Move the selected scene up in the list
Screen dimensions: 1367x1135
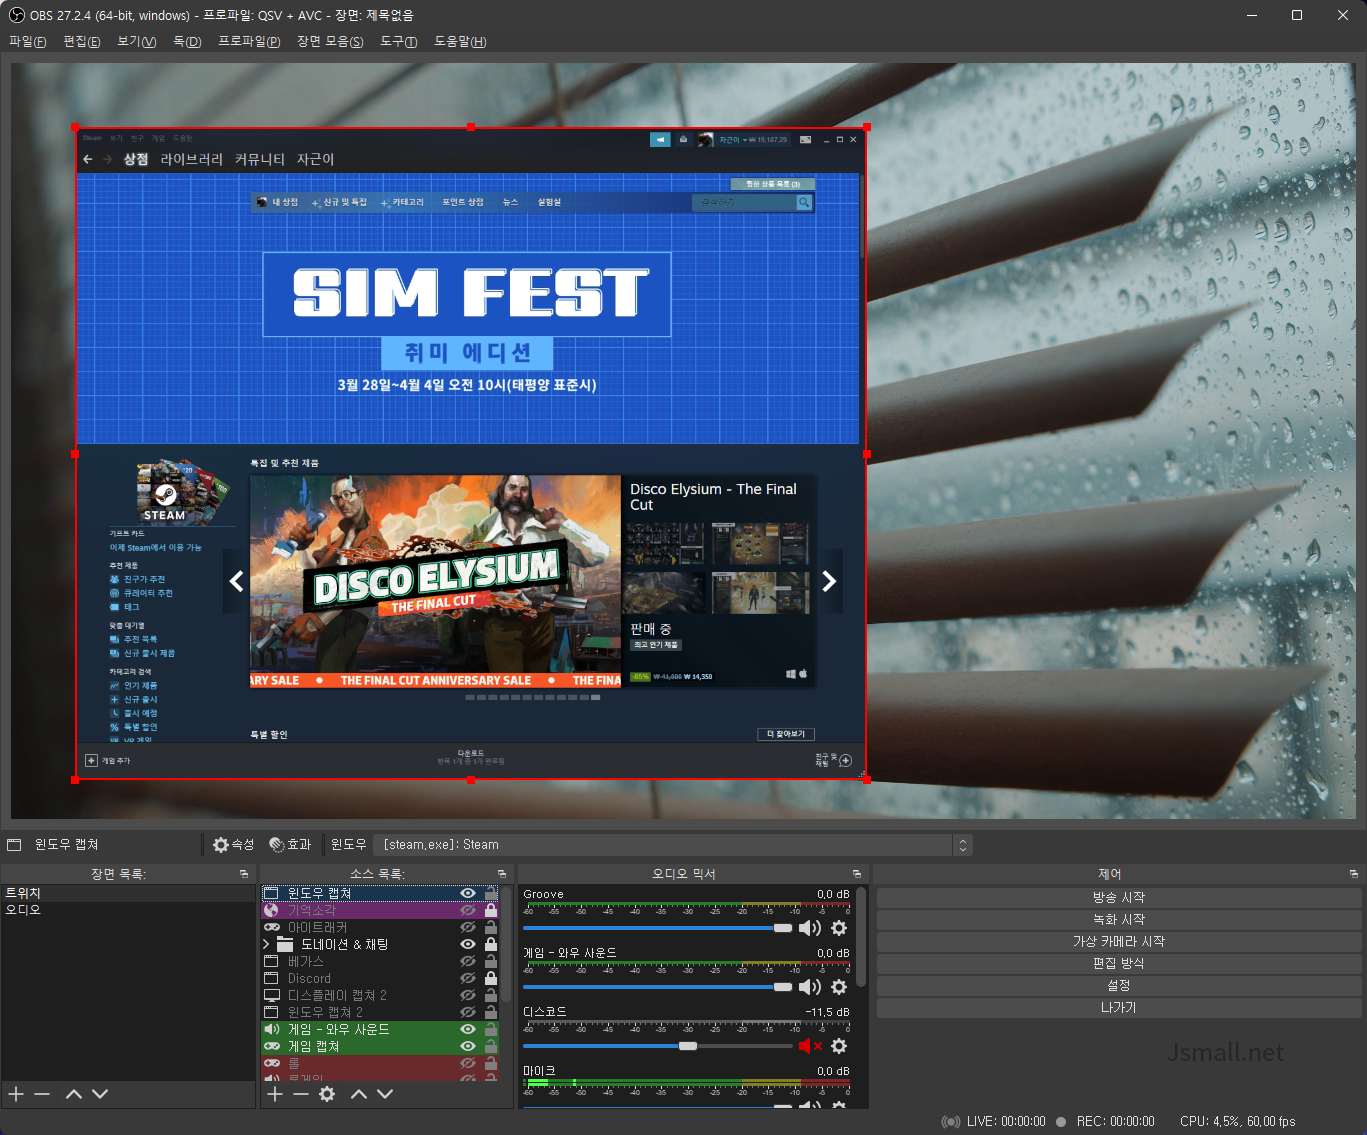pyautogui.click(x=74, y=1094)
